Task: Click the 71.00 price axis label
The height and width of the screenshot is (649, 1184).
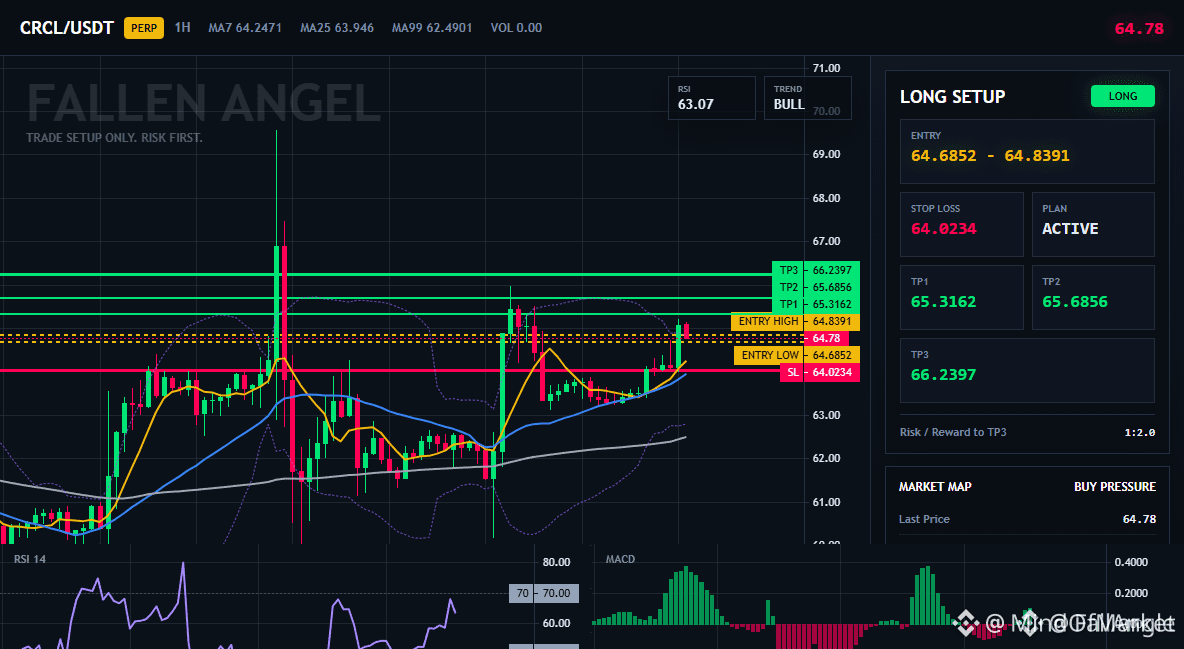Action: (826, 68)
